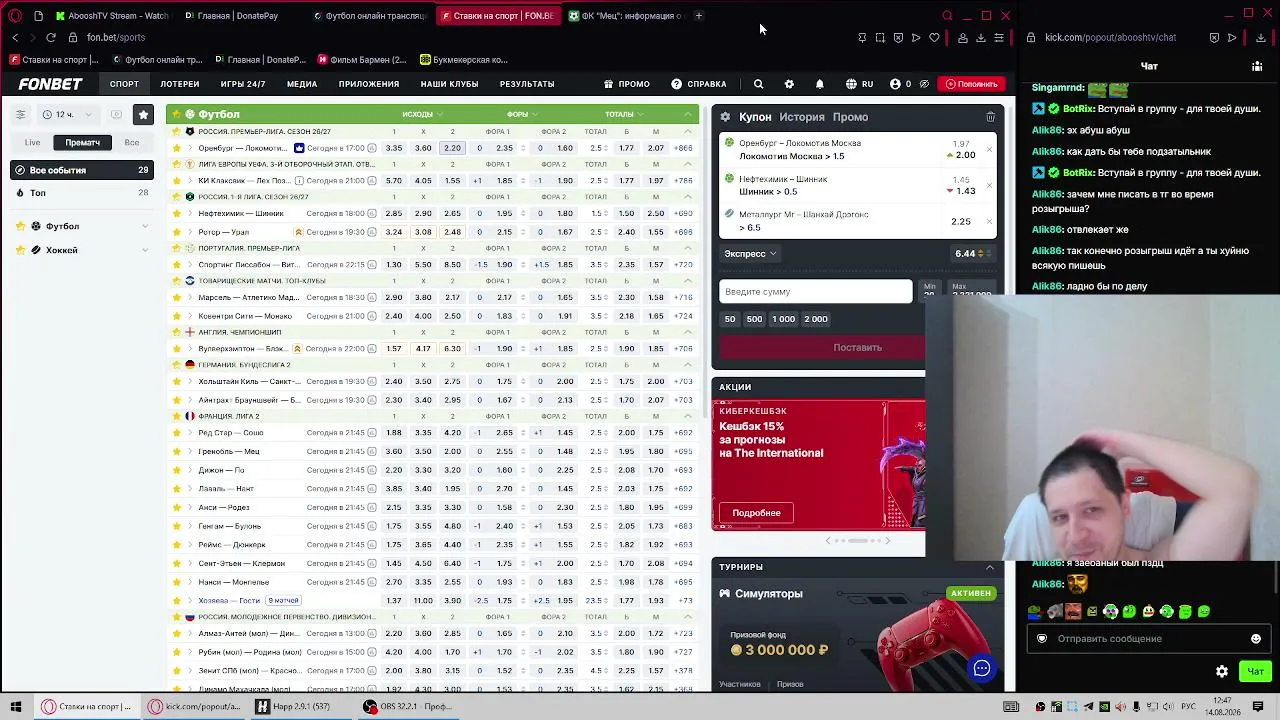The width and height of the screenshot is (1280, 720).
Task: Choose the 500 quick stake amount
Action: coord(754,319)
